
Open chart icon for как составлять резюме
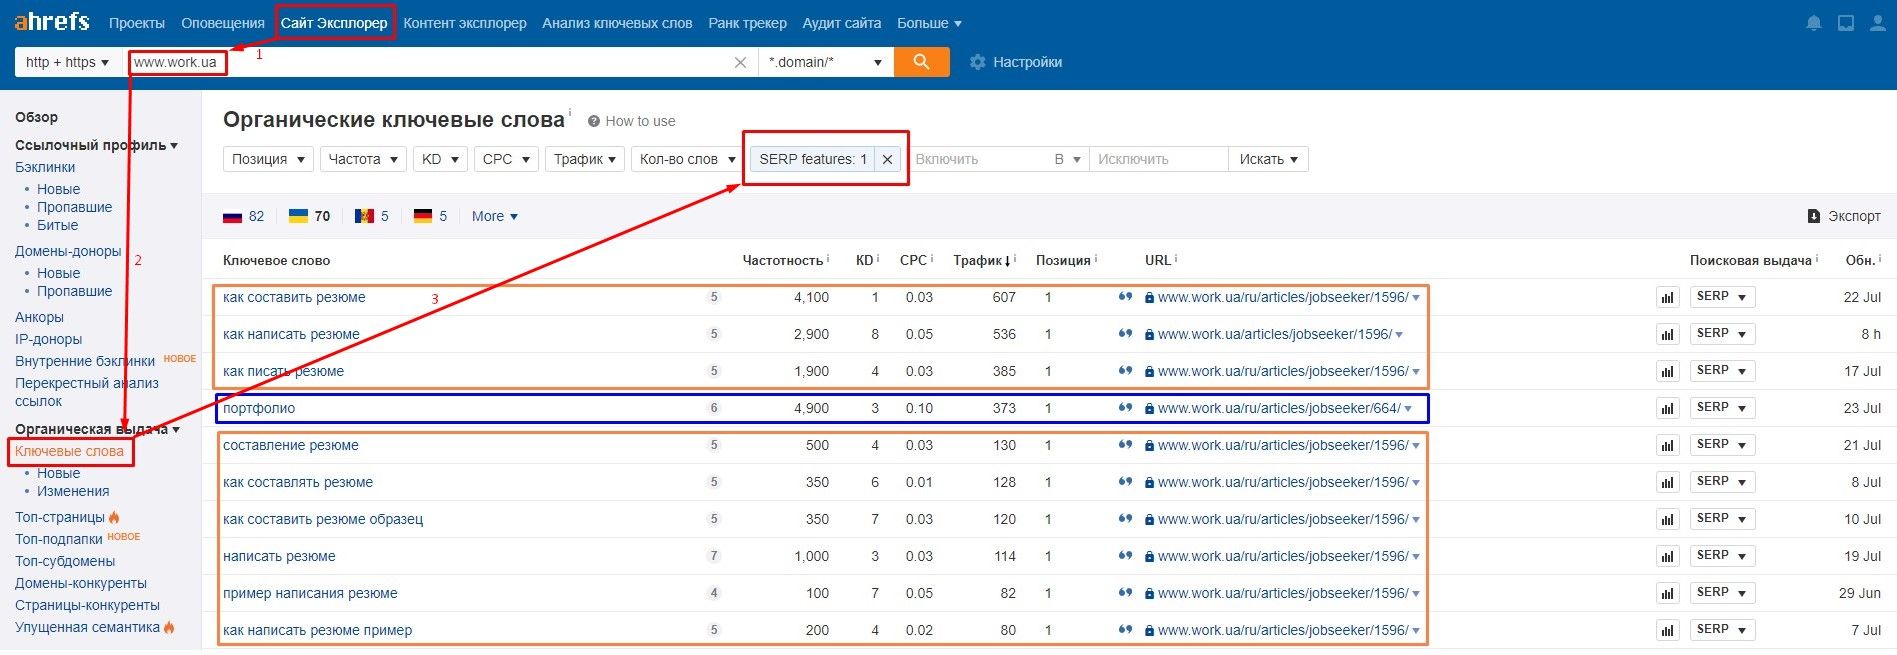click(x=1667, y=483)
